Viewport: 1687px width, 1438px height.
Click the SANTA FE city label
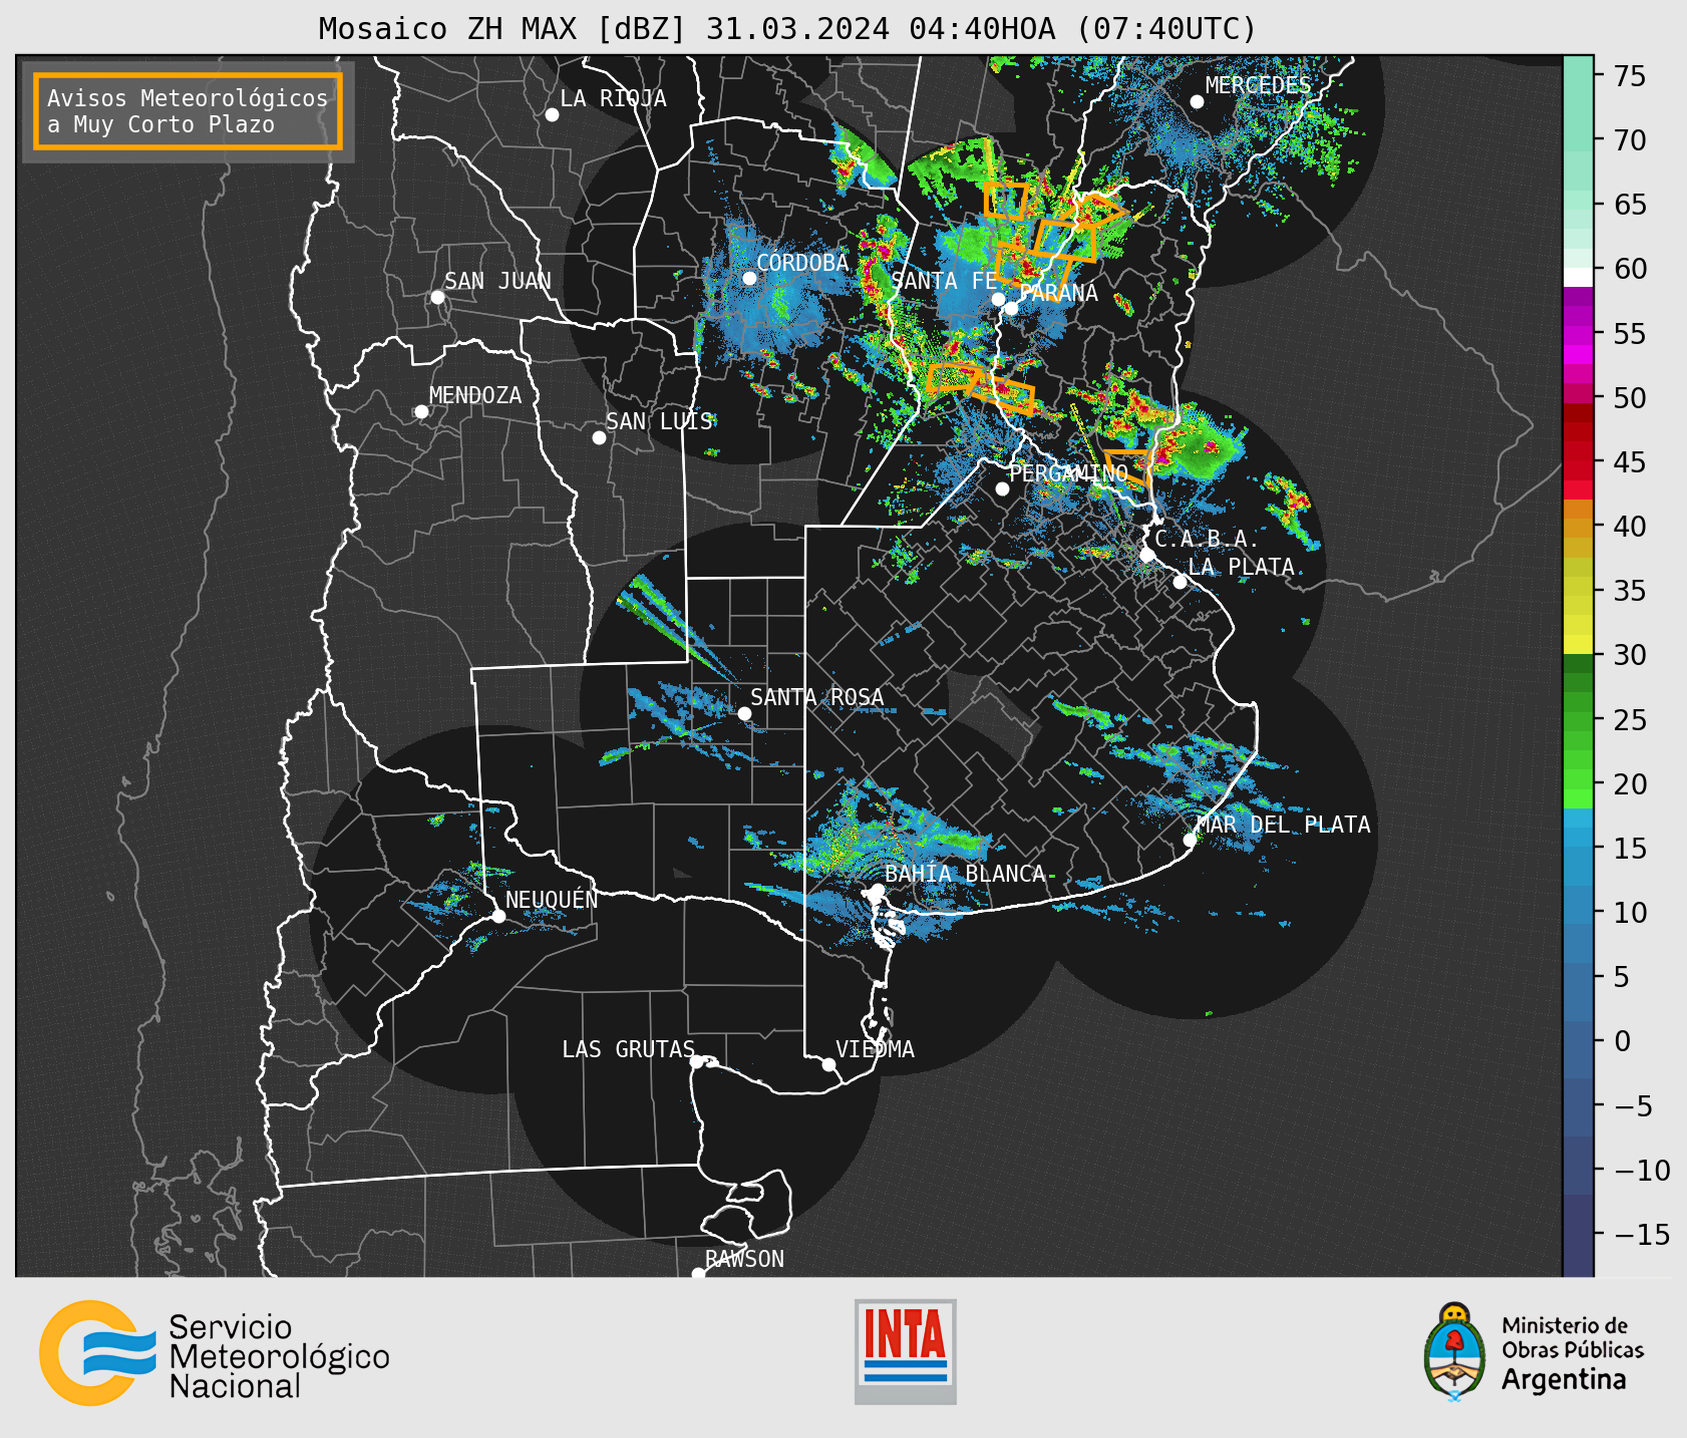pos(944,281)
